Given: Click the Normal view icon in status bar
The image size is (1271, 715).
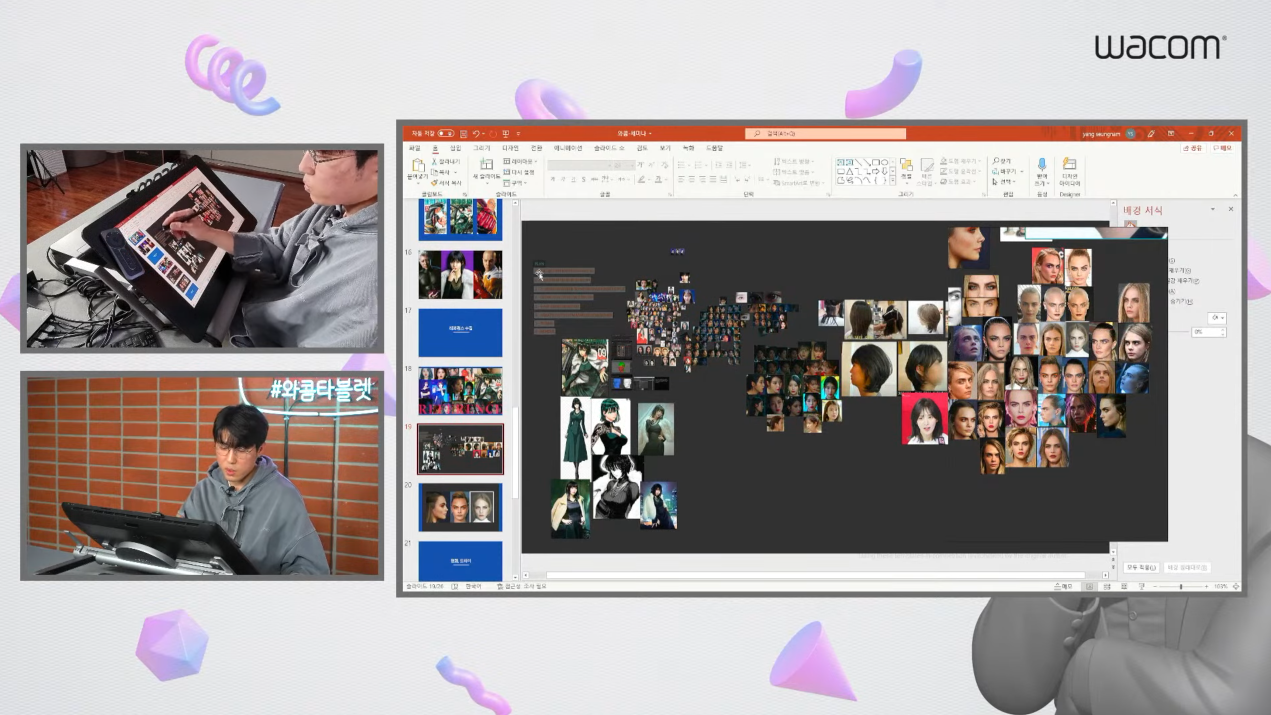Looking at the screenshot, I should click(x=1090, y=586).
